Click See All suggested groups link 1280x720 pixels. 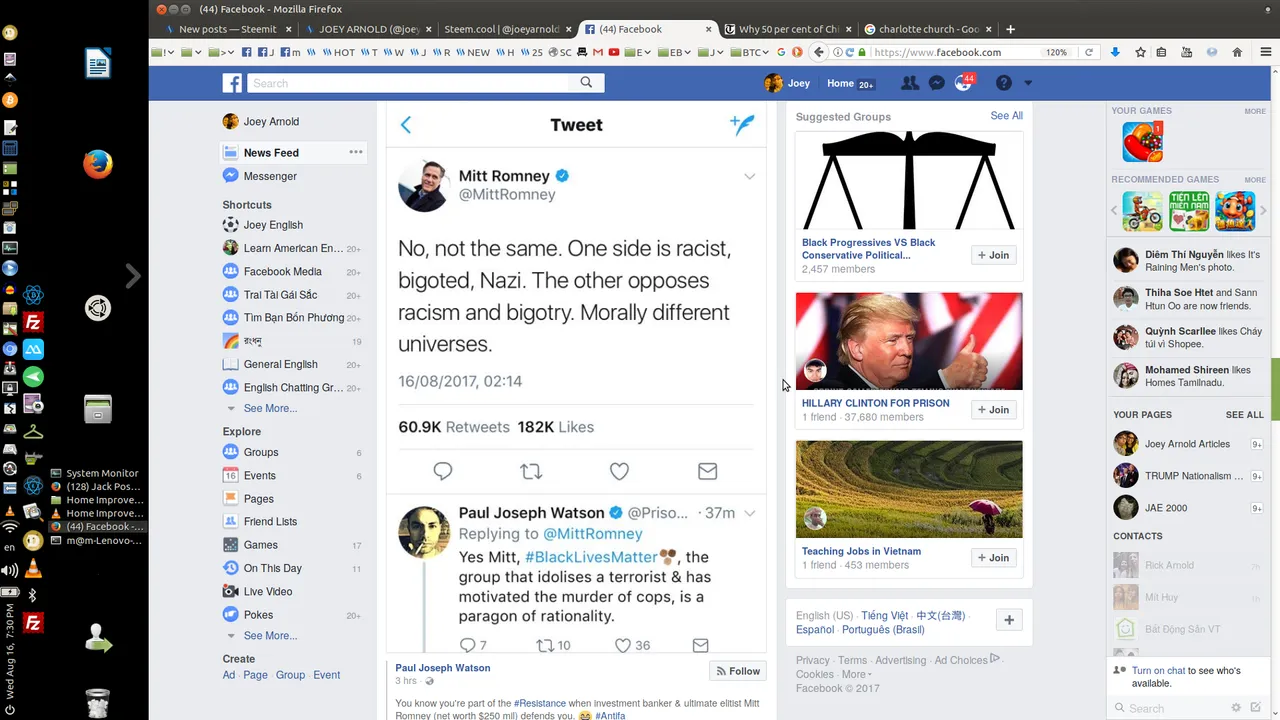(x=1006, y=116)
